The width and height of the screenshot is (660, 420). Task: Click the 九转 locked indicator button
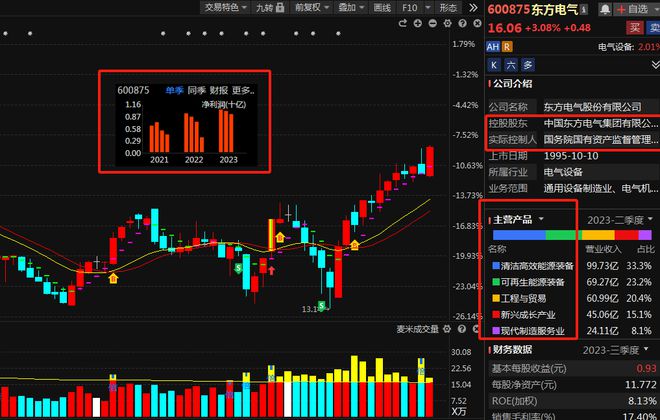coord(270,7)
